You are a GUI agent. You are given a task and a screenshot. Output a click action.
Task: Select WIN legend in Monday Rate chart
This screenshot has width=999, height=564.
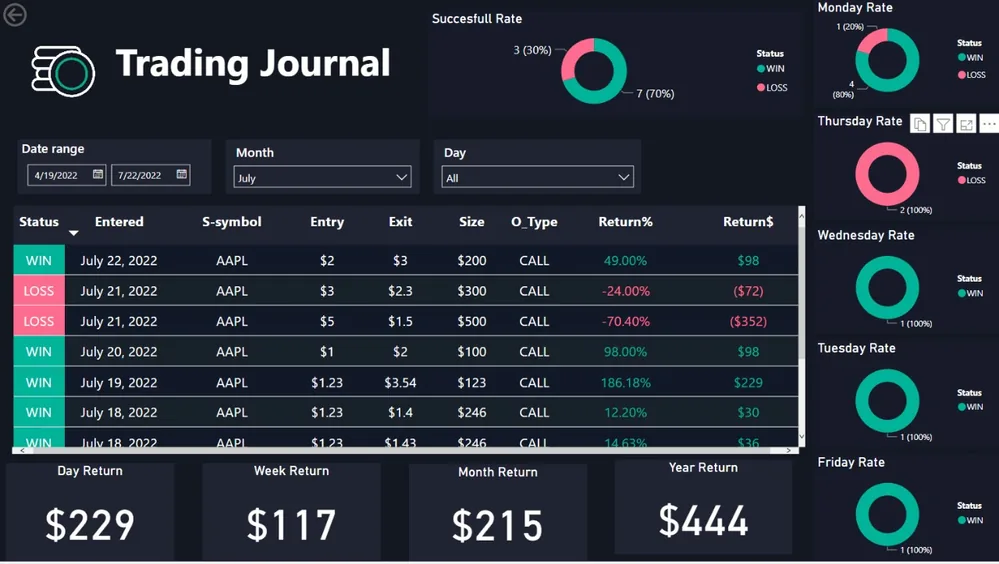pyautogui.click(x=970, y=57)
